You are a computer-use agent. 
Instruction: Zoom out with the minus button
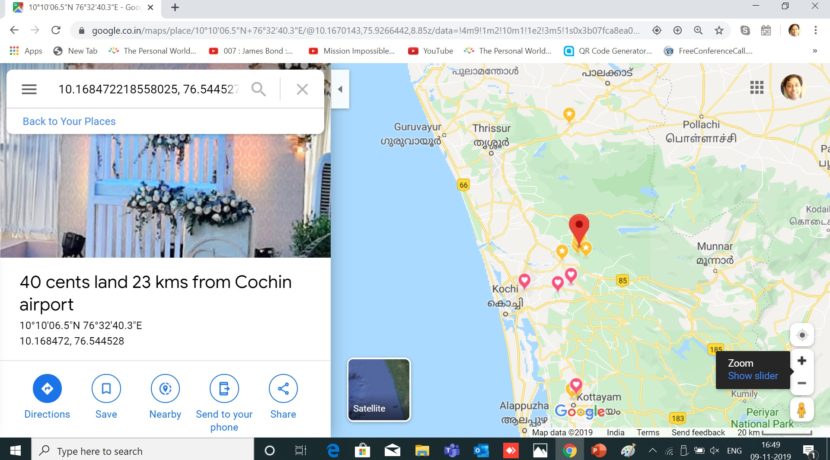pyautogui.click(x=801, y=383)
